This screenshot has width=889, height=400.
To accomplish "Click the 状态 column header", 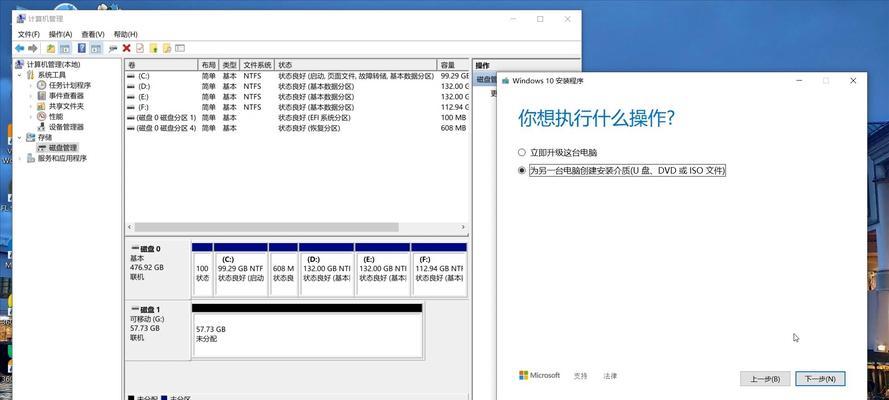I will pos(355,65).
